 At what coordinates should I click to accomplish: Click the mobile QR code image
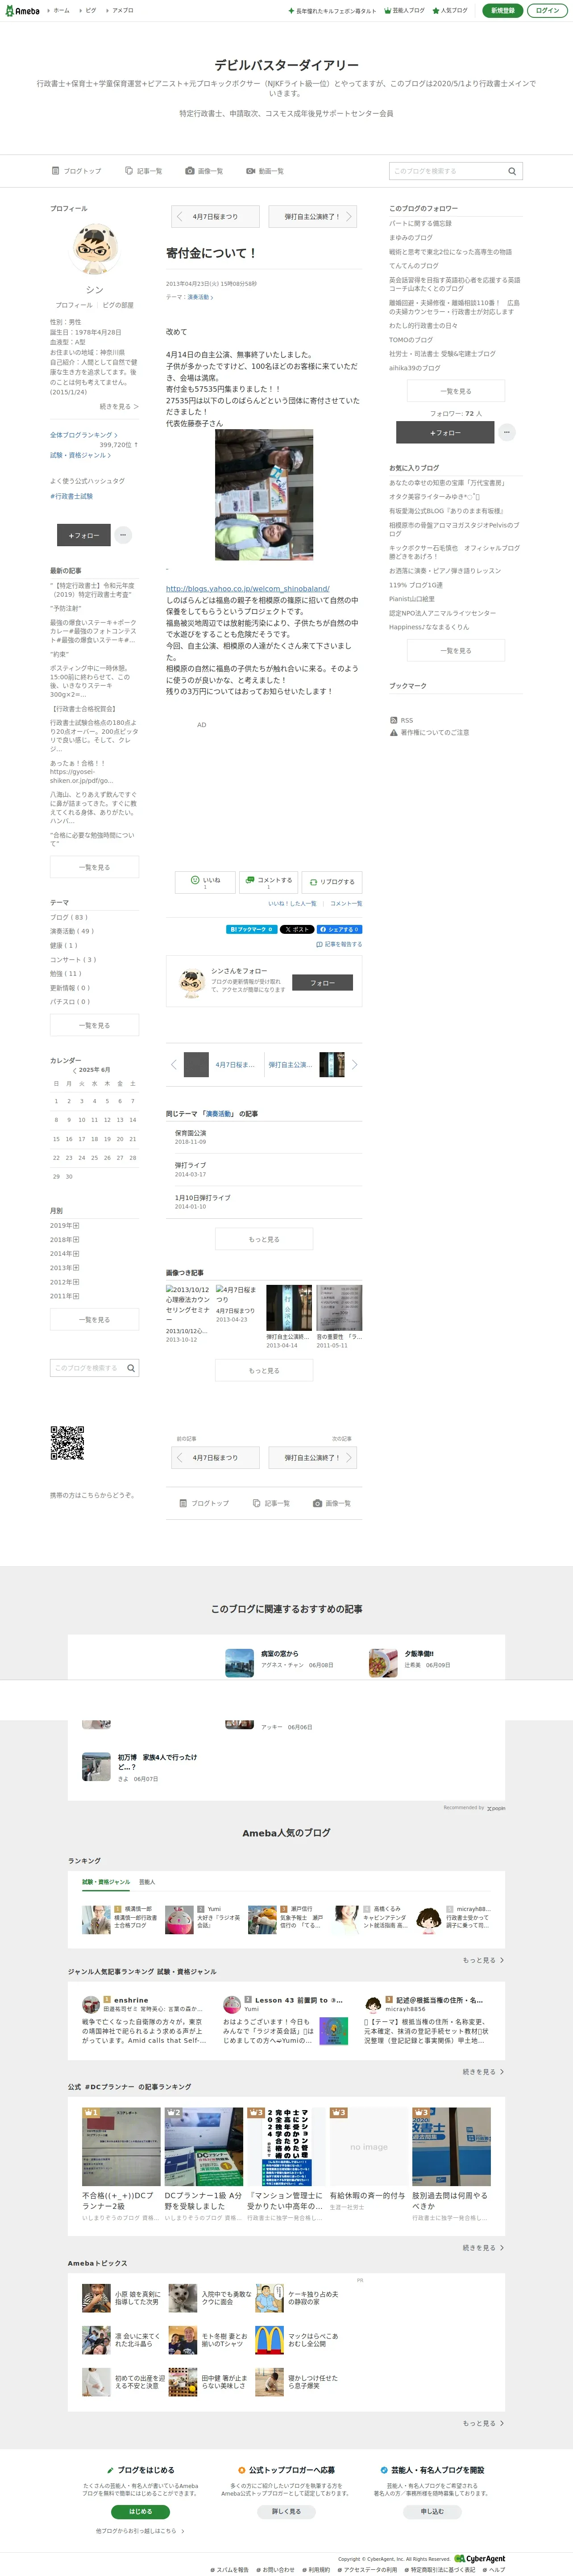pos(67,1443)
